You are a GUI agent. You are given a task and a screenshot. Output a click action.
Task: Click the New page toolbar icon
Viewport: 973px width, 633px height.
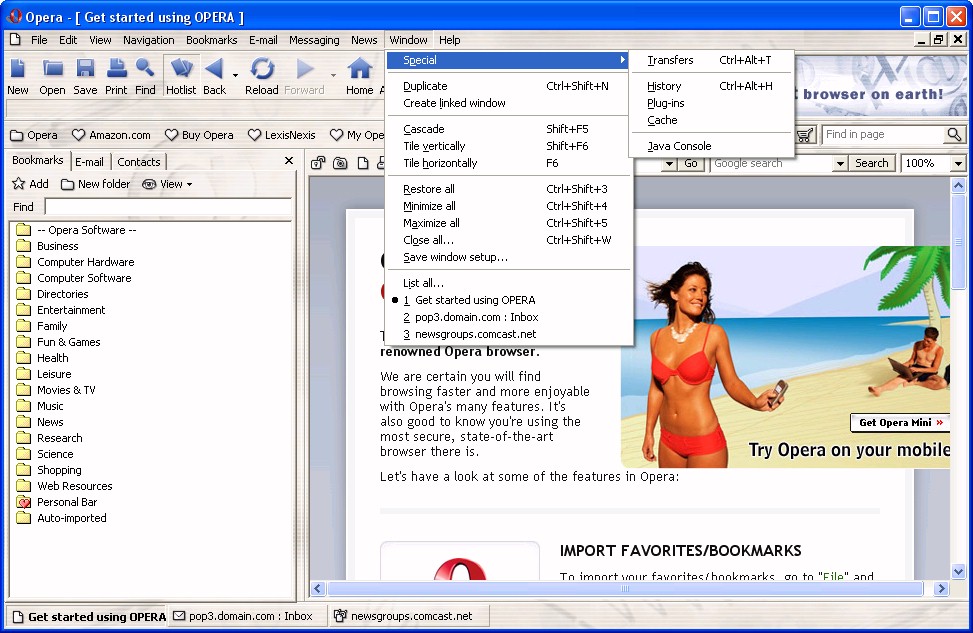[x=17, y=76]
